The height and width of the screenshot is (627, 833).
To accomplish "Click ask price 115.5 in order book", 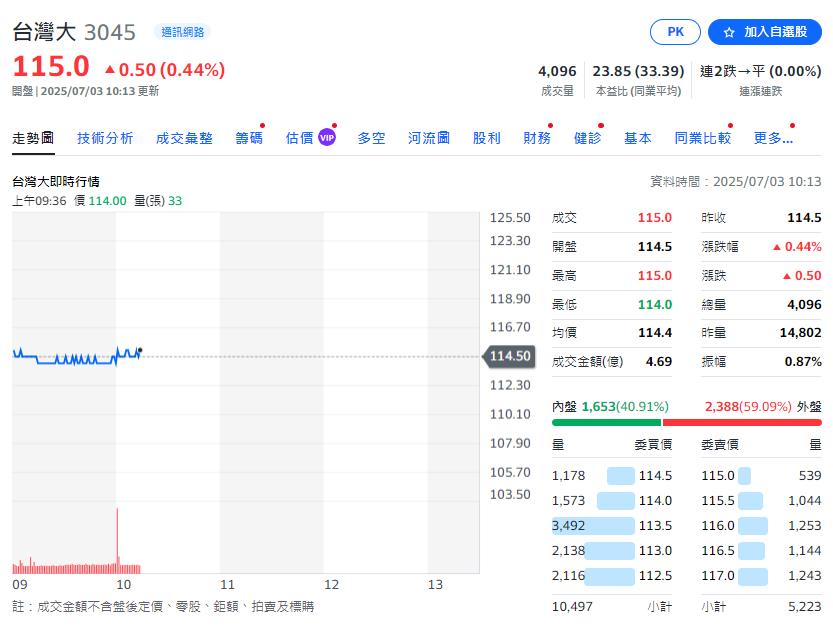I will coord(718,501).
